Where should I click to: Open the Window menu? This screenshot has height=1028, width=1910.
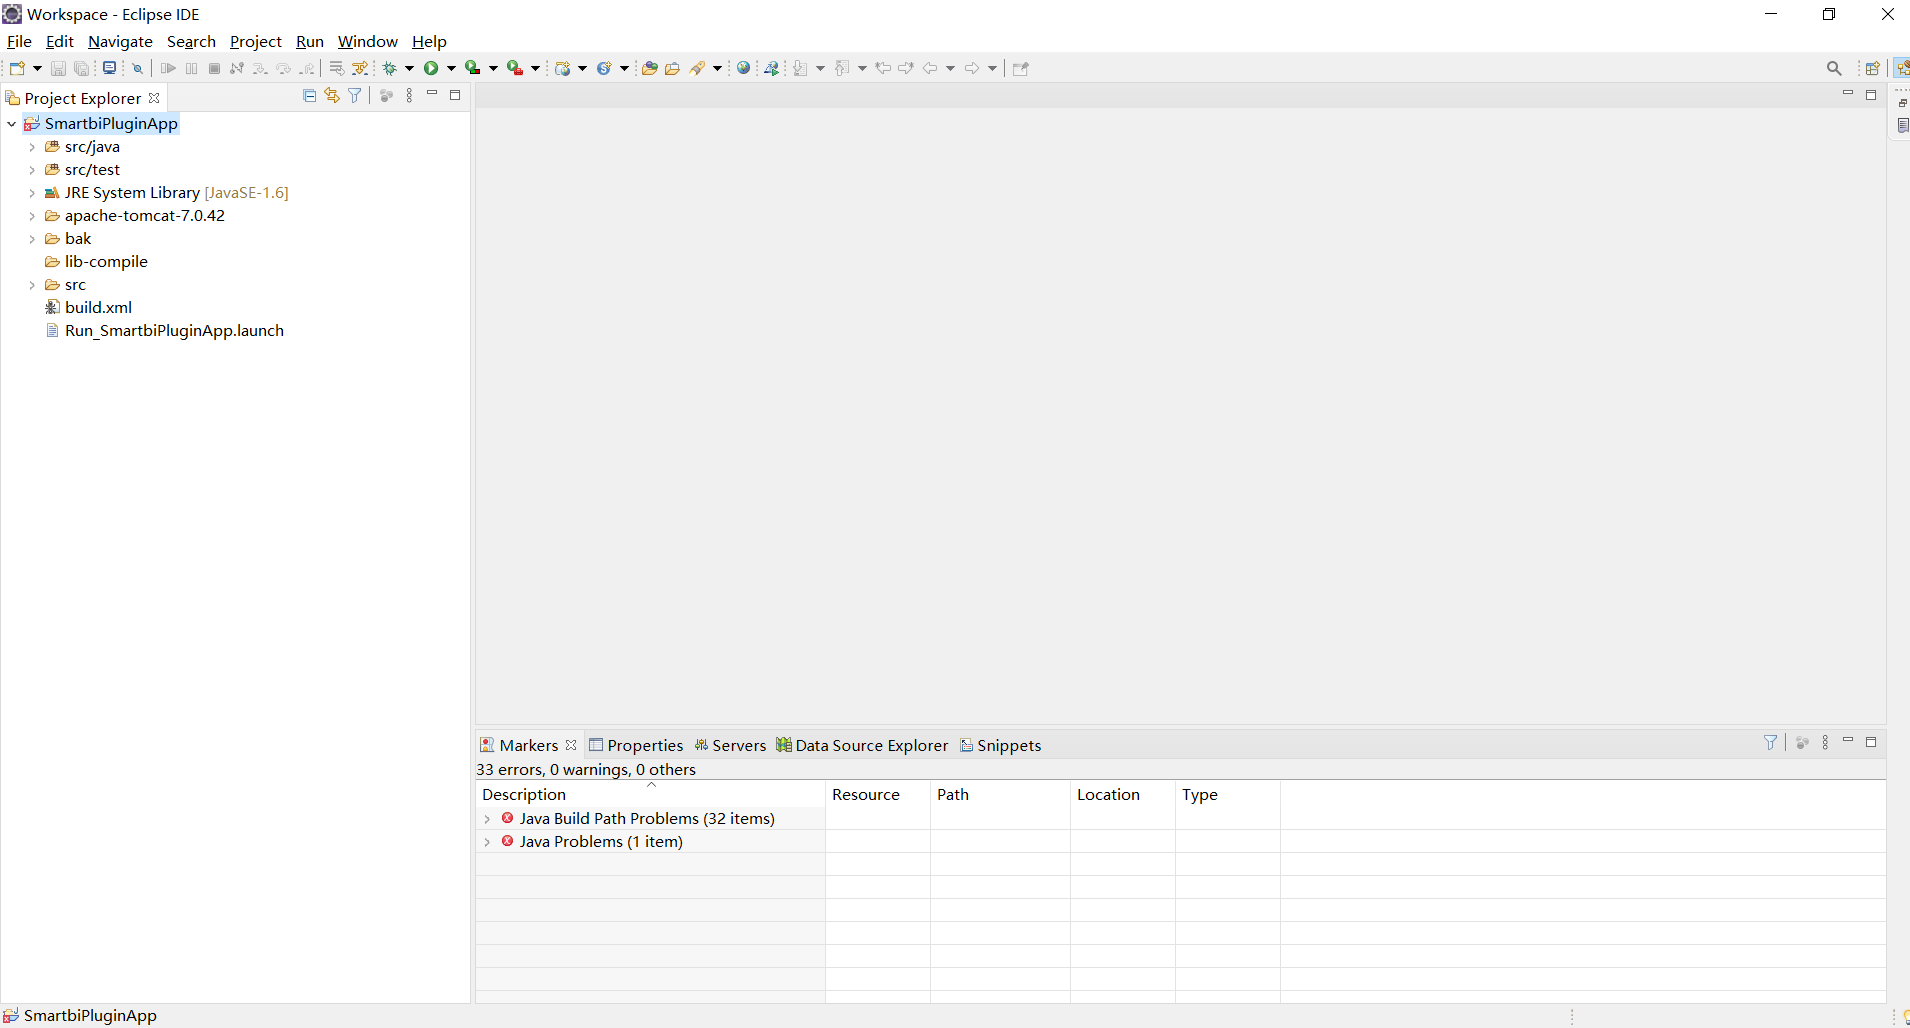coord(367,41)
